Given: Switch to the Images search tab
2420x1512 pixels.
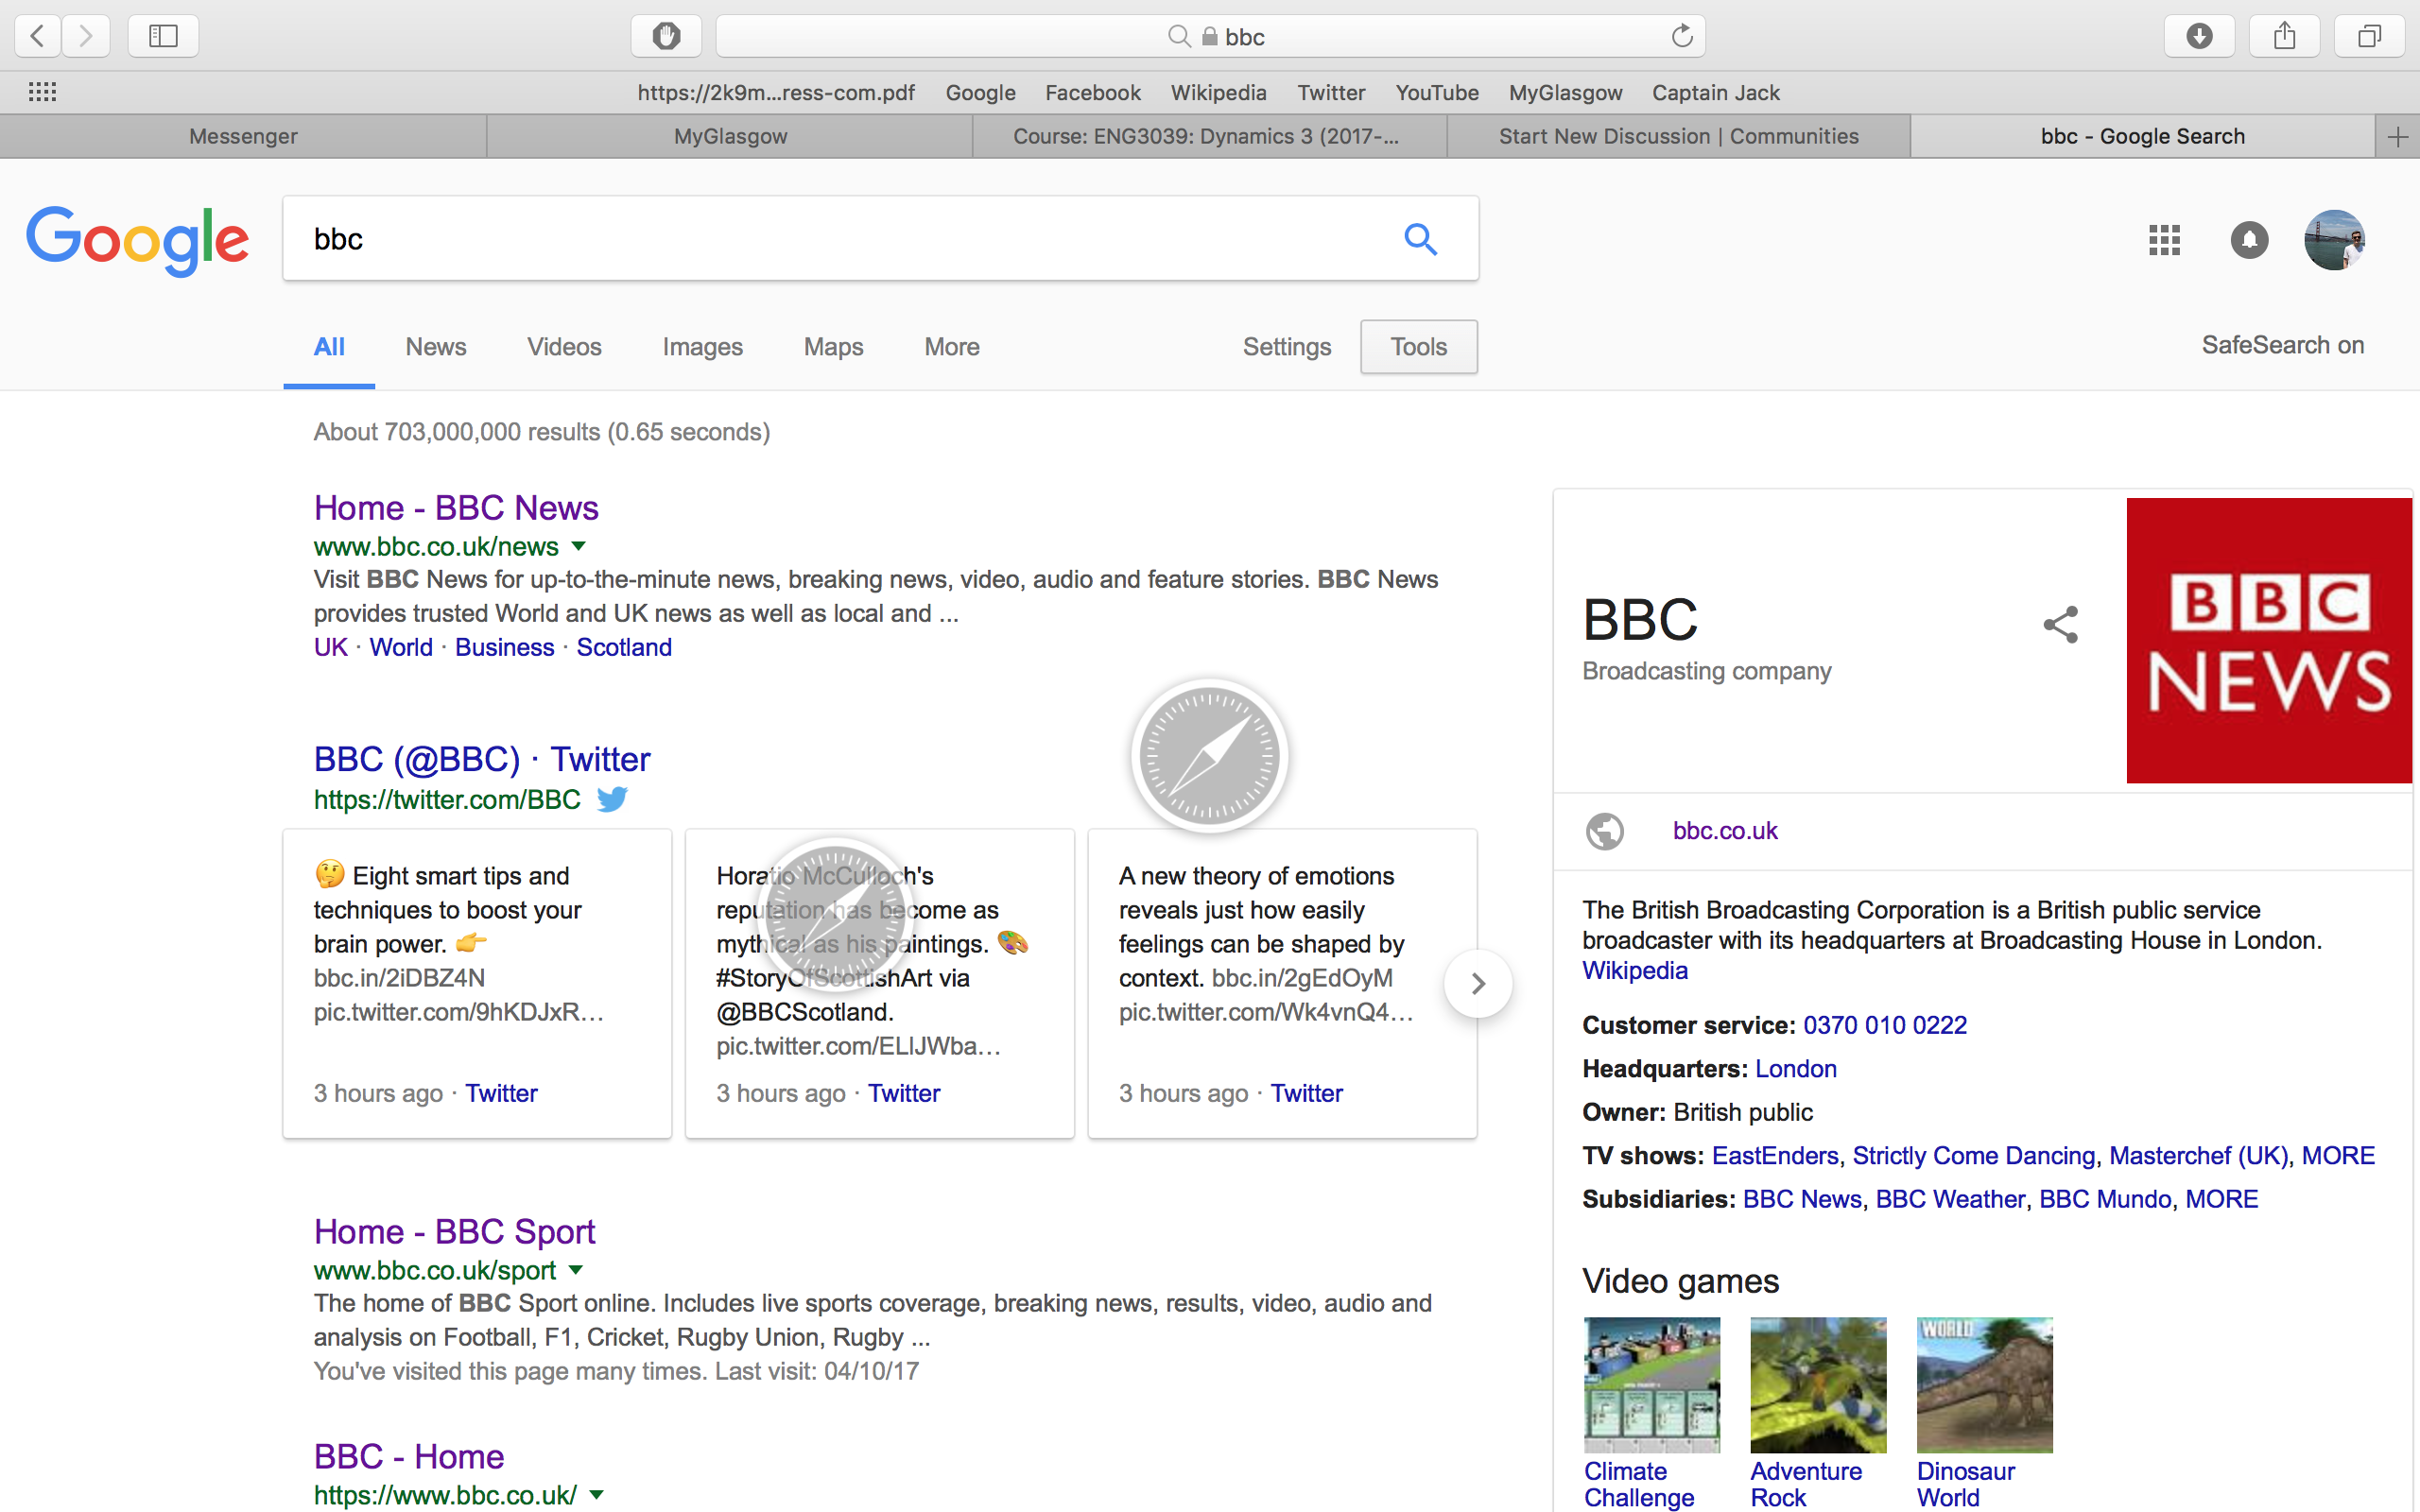Looking at the screenshot, I should click(x=702, y=347).
